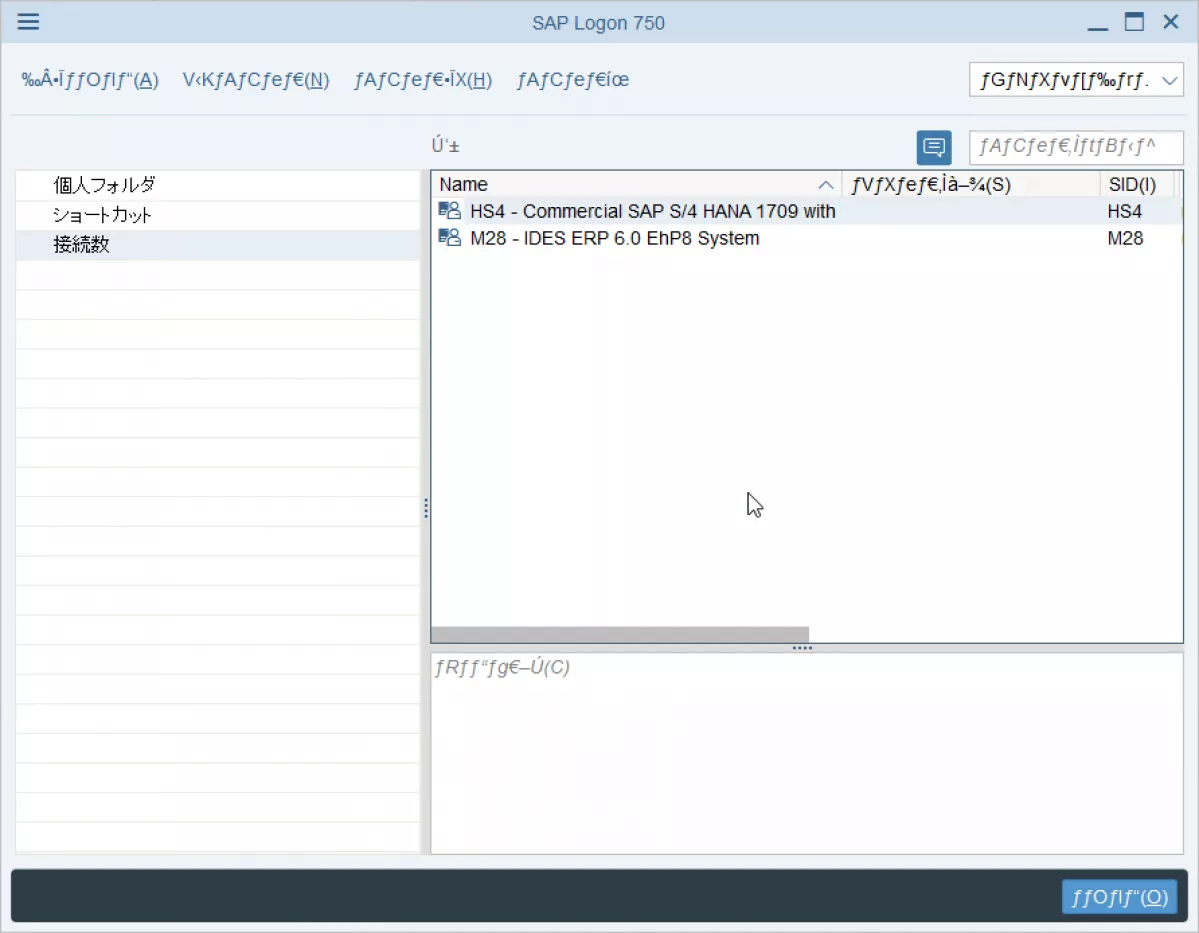Click the comment text area ending (C)
1199x933 pixels.
[x=807, y=753]
